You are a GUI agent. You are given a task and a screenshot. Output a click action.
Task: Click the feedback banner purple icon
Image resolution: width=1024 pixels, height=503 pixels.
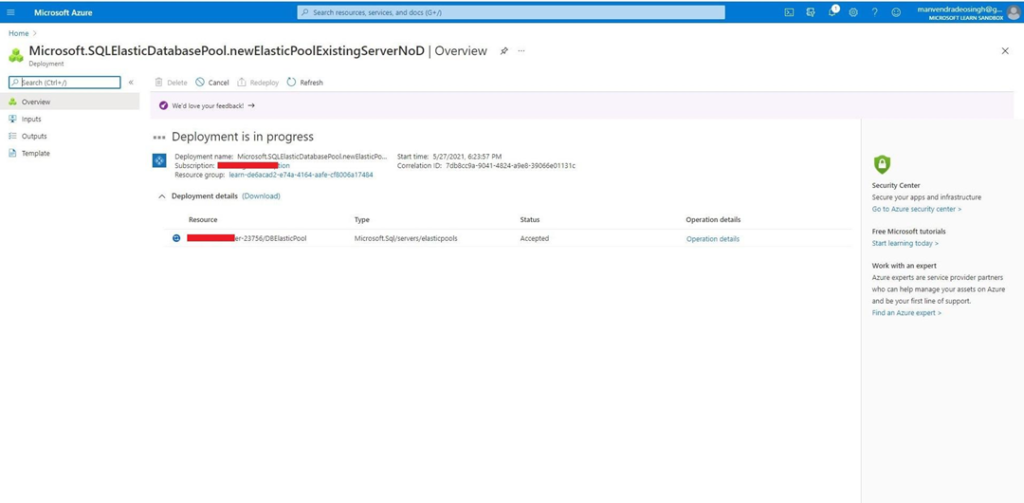[x=164, y=105]
